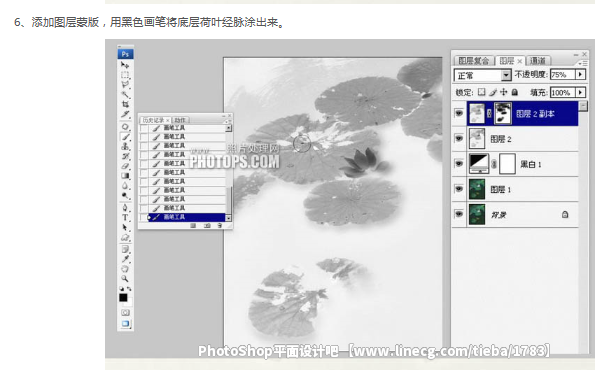Select the Type tool
The width and height of the screenshot is (606, 370).
[x=125, y=218]
